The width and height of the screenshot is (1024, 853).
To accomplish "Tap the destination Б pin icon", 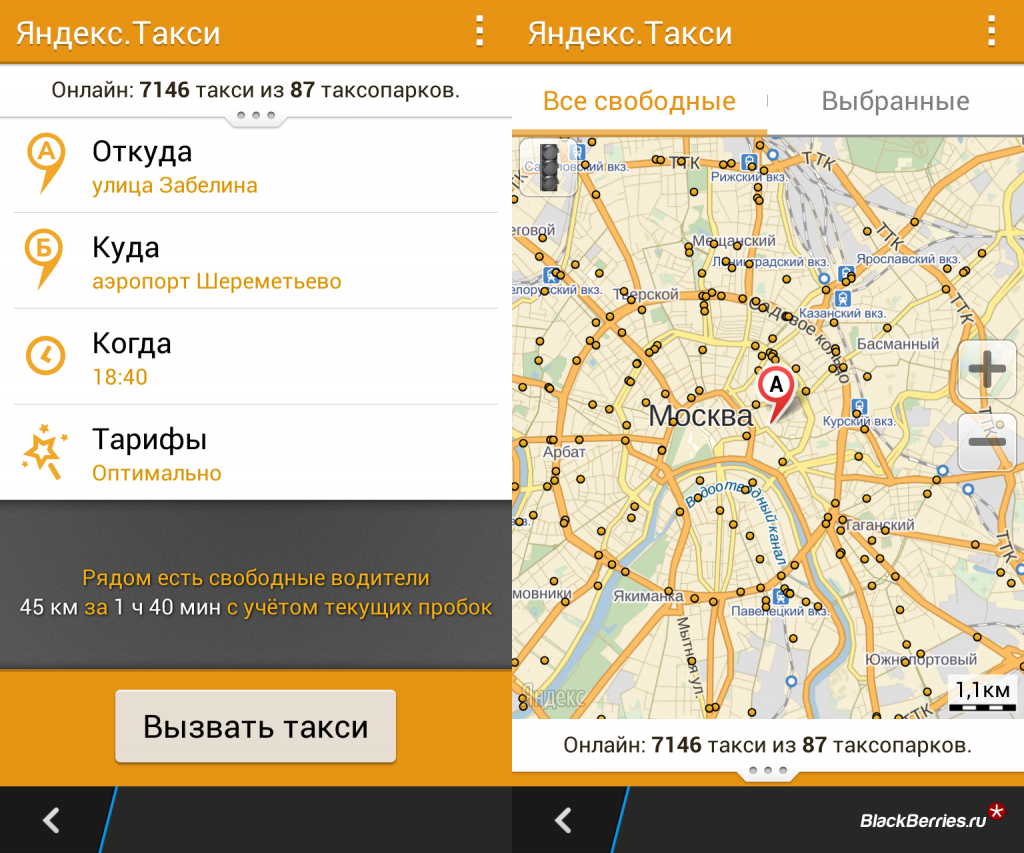I will tap(43, 259).
